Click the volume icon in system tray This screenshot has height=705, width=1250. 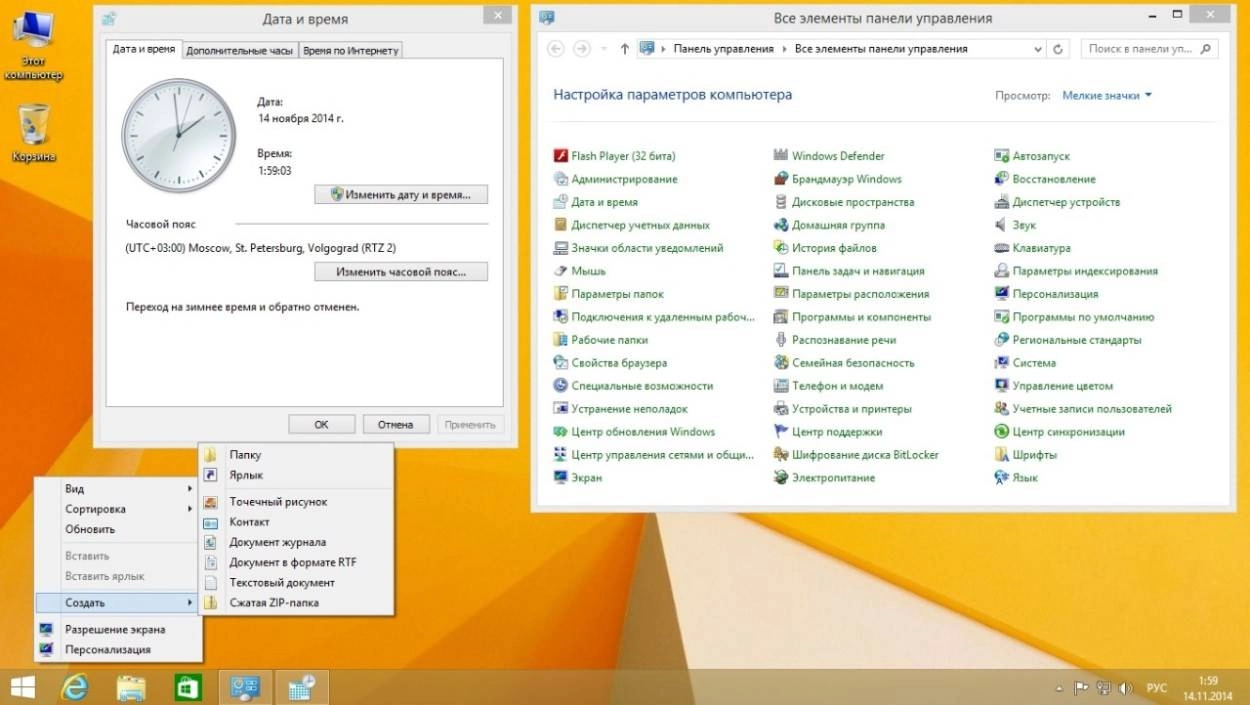[1125, 688]
